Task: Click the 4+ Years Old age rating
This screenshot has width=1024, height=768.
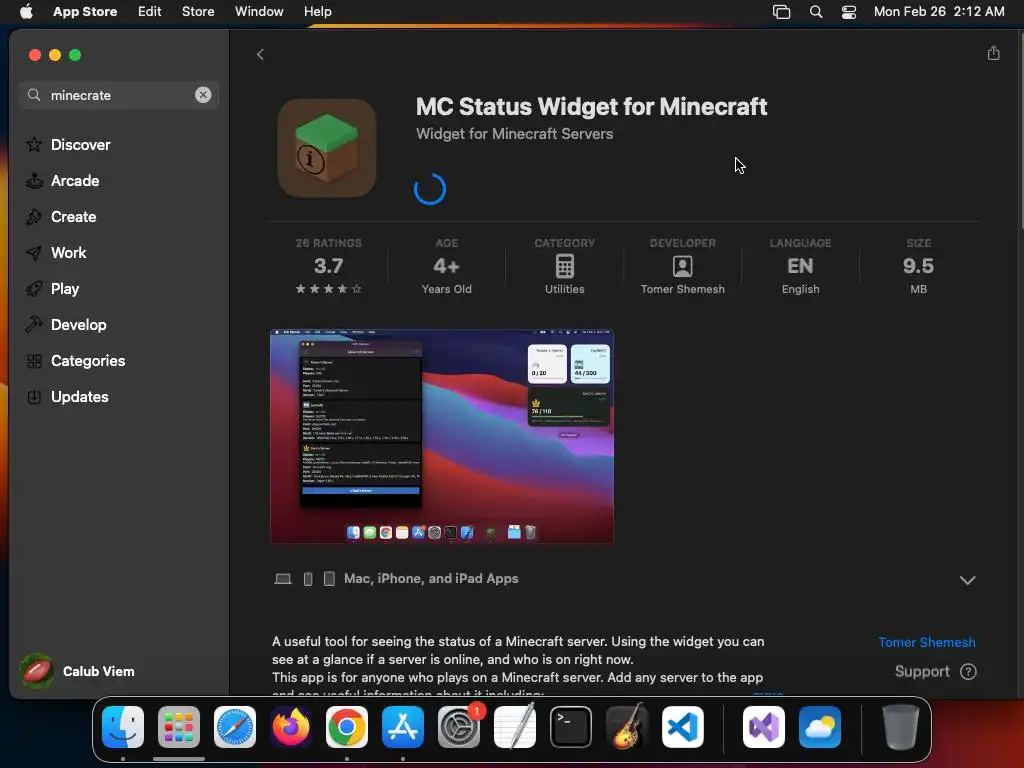Action: coord(447,266)
